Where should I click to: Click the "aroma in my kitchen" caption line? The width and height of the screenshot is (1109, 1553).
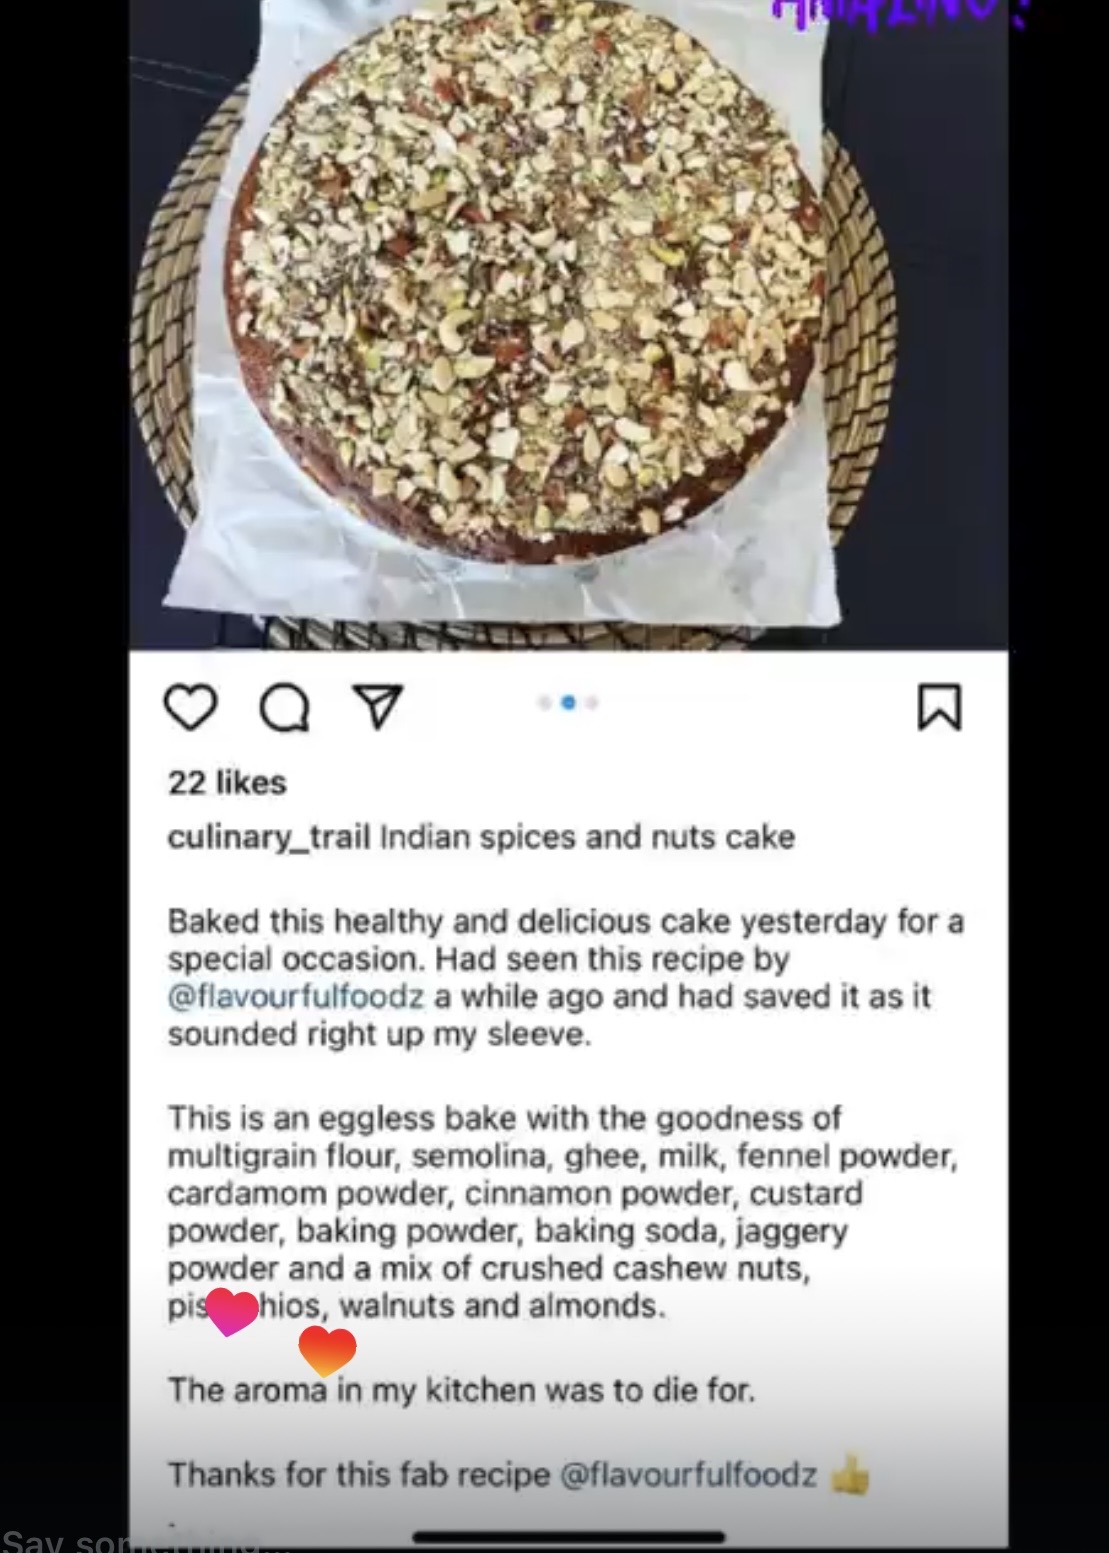click(461, 1390)
